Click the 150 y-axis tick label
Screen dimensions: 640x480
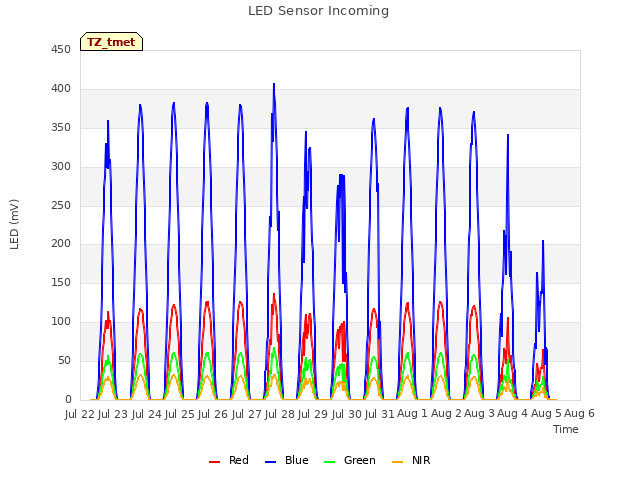click(x=61, y=283)
